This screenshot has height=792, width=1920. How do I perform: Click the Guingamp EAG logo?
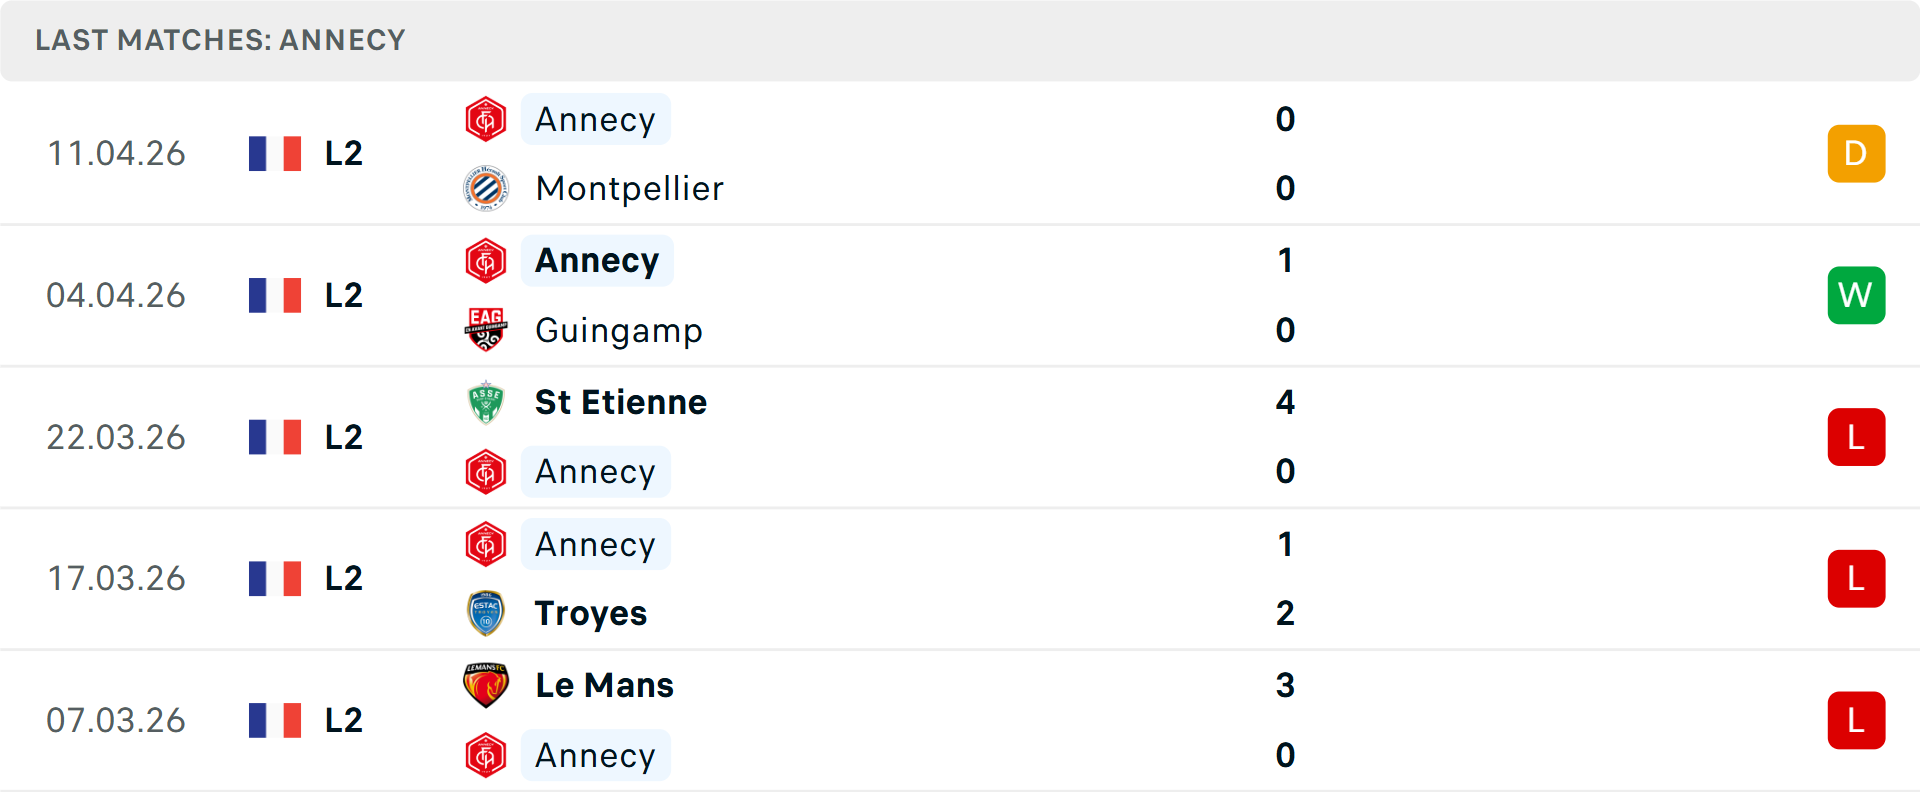486,330
